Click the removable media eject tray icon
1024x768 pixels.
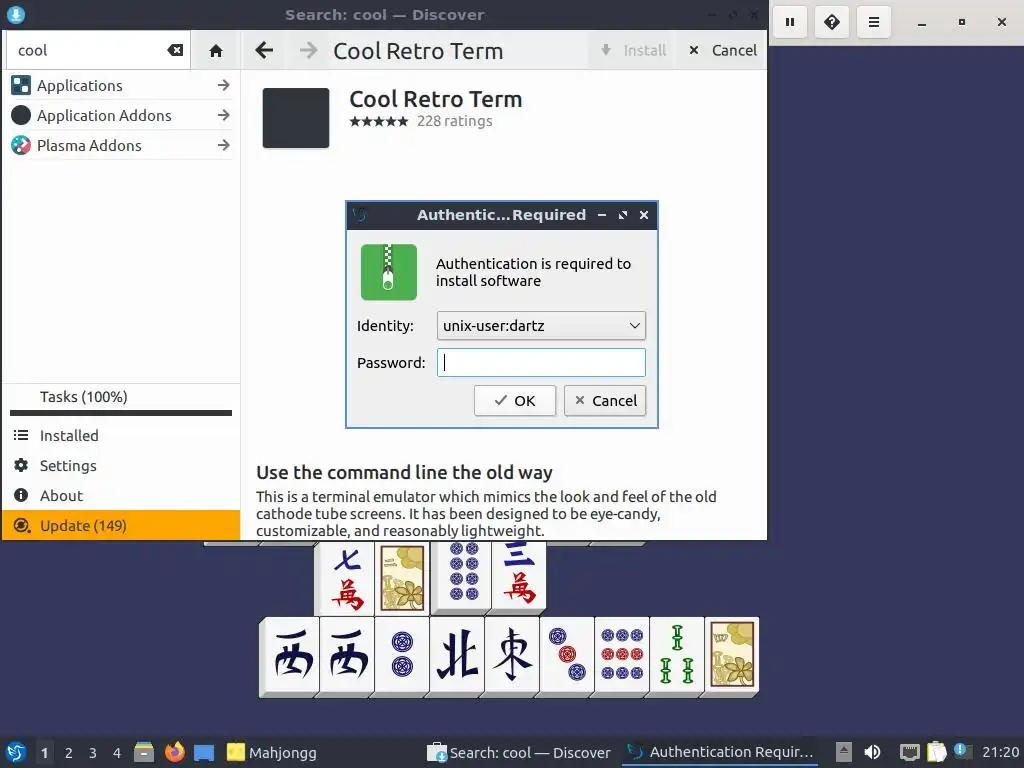click(843, 752)
